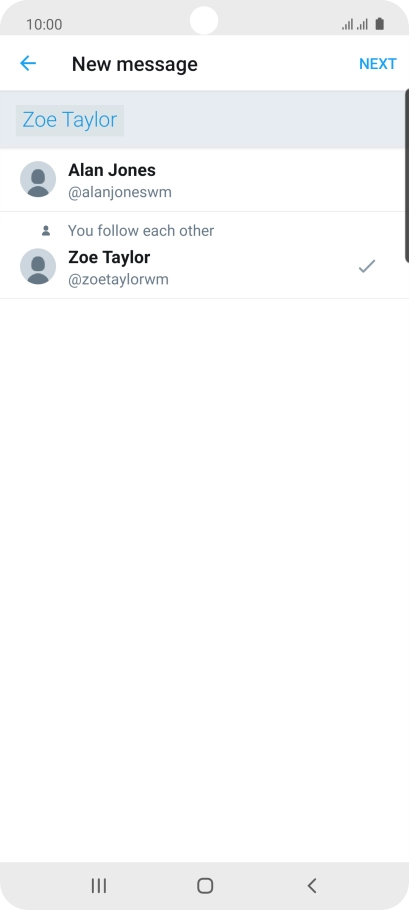Select the Alan Jones contact row
The image size is (409, 910).
tap(204, 180)
